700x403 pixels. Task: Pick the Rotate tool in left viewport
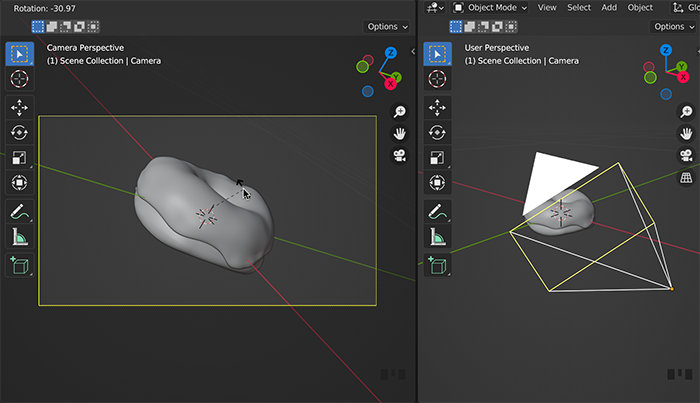pos(19,133)
